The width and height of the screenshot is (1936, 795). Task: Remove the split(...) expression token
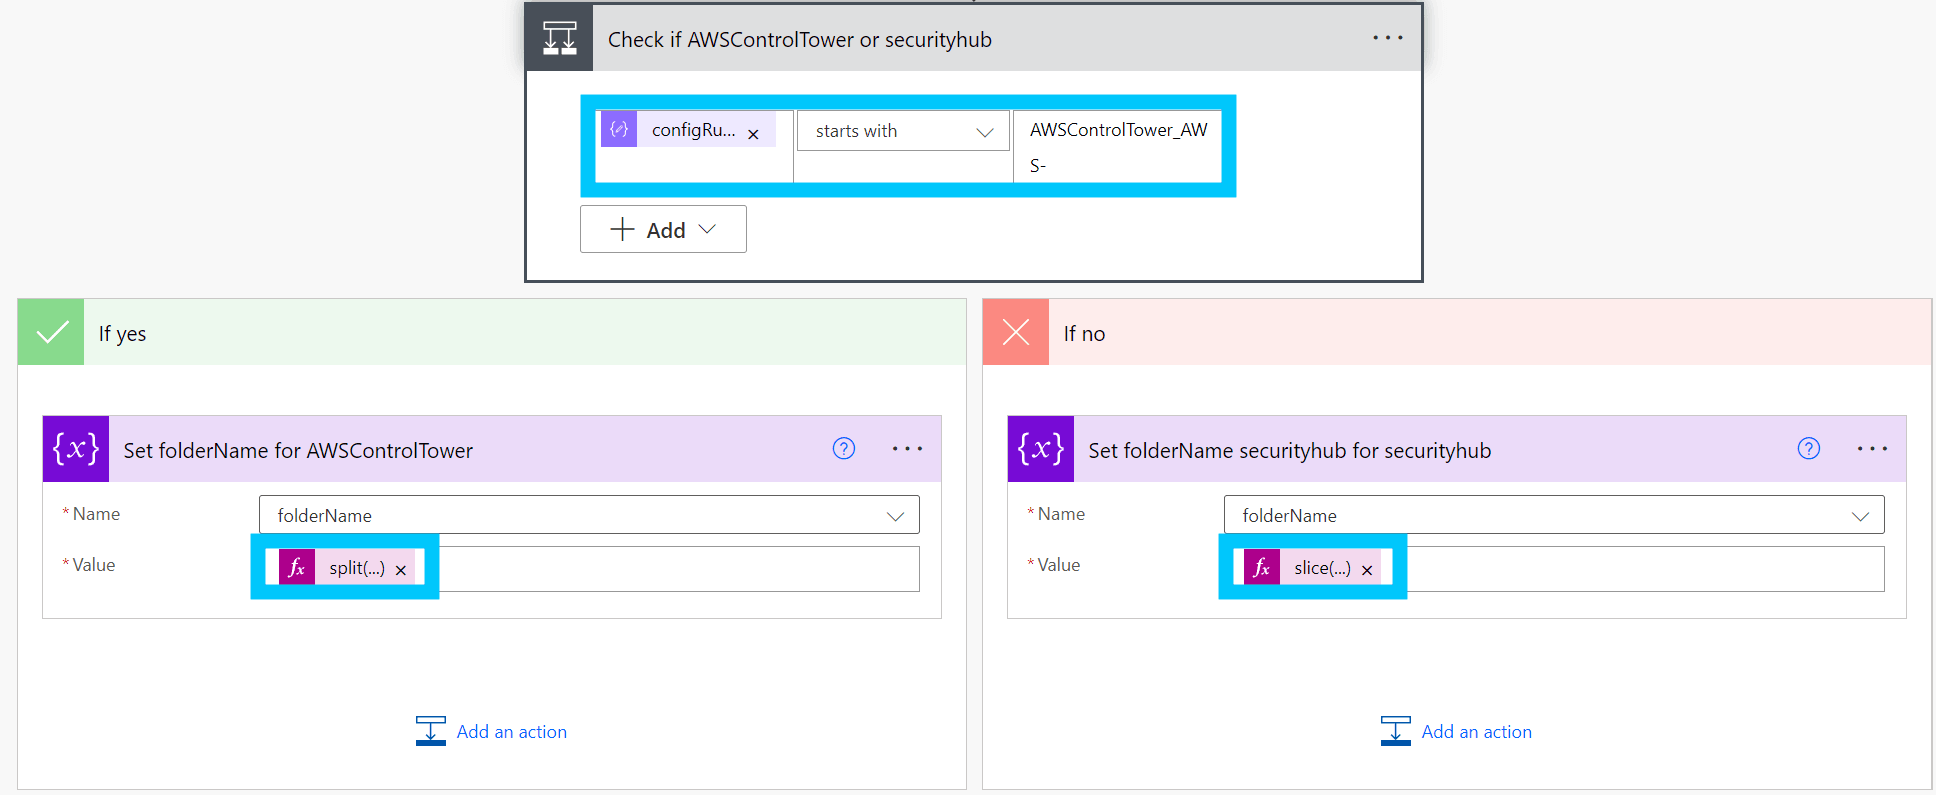coord(401,570)
